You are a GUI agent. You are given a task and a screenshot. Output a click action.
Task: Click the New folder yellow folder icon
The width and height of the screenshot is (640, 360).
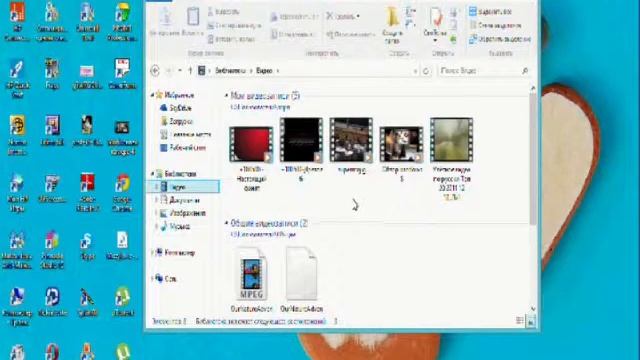393,17
